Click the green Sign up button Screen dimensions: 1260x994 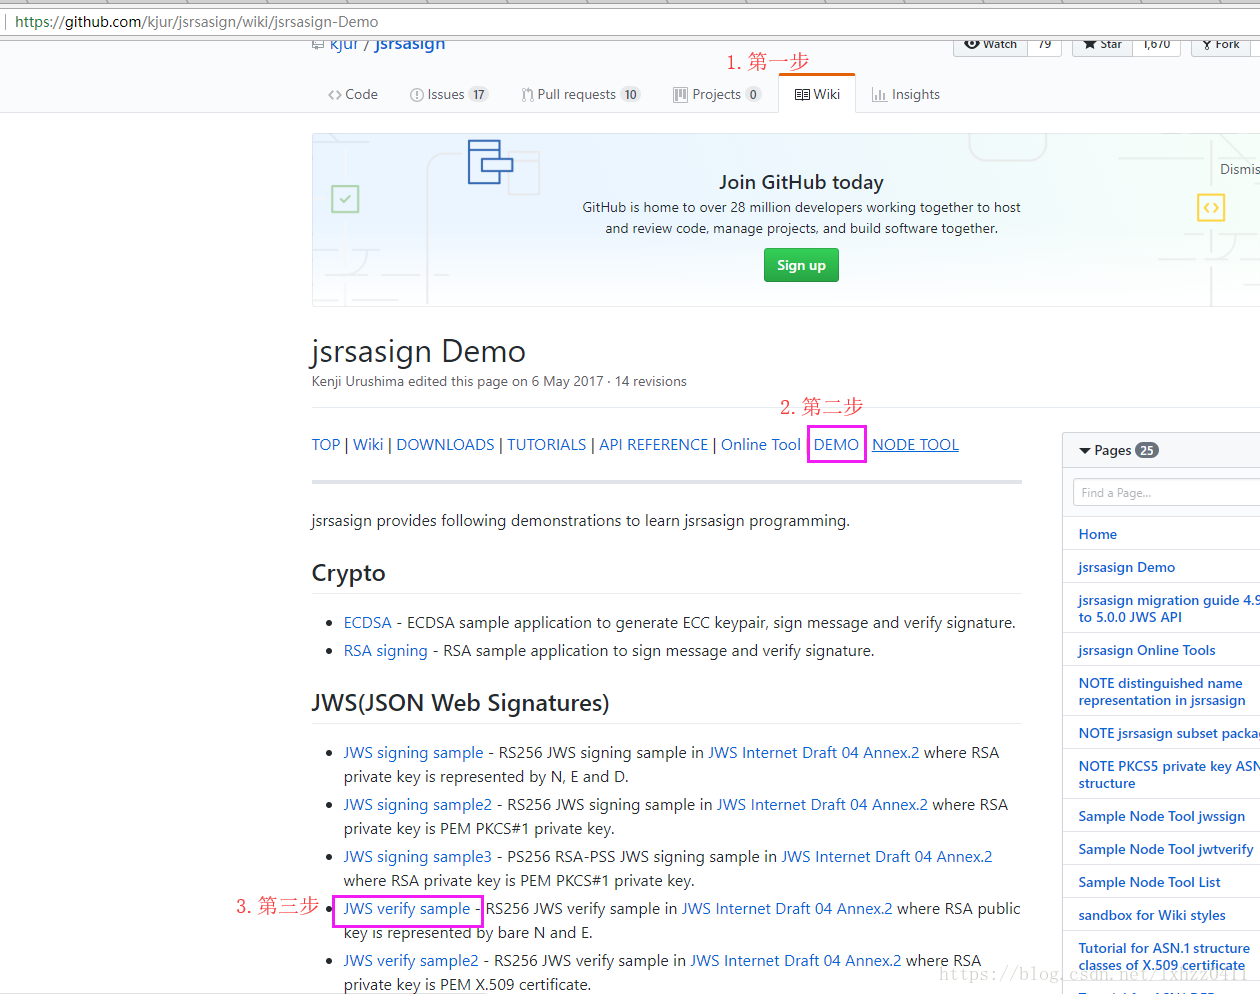click(801, 265)
